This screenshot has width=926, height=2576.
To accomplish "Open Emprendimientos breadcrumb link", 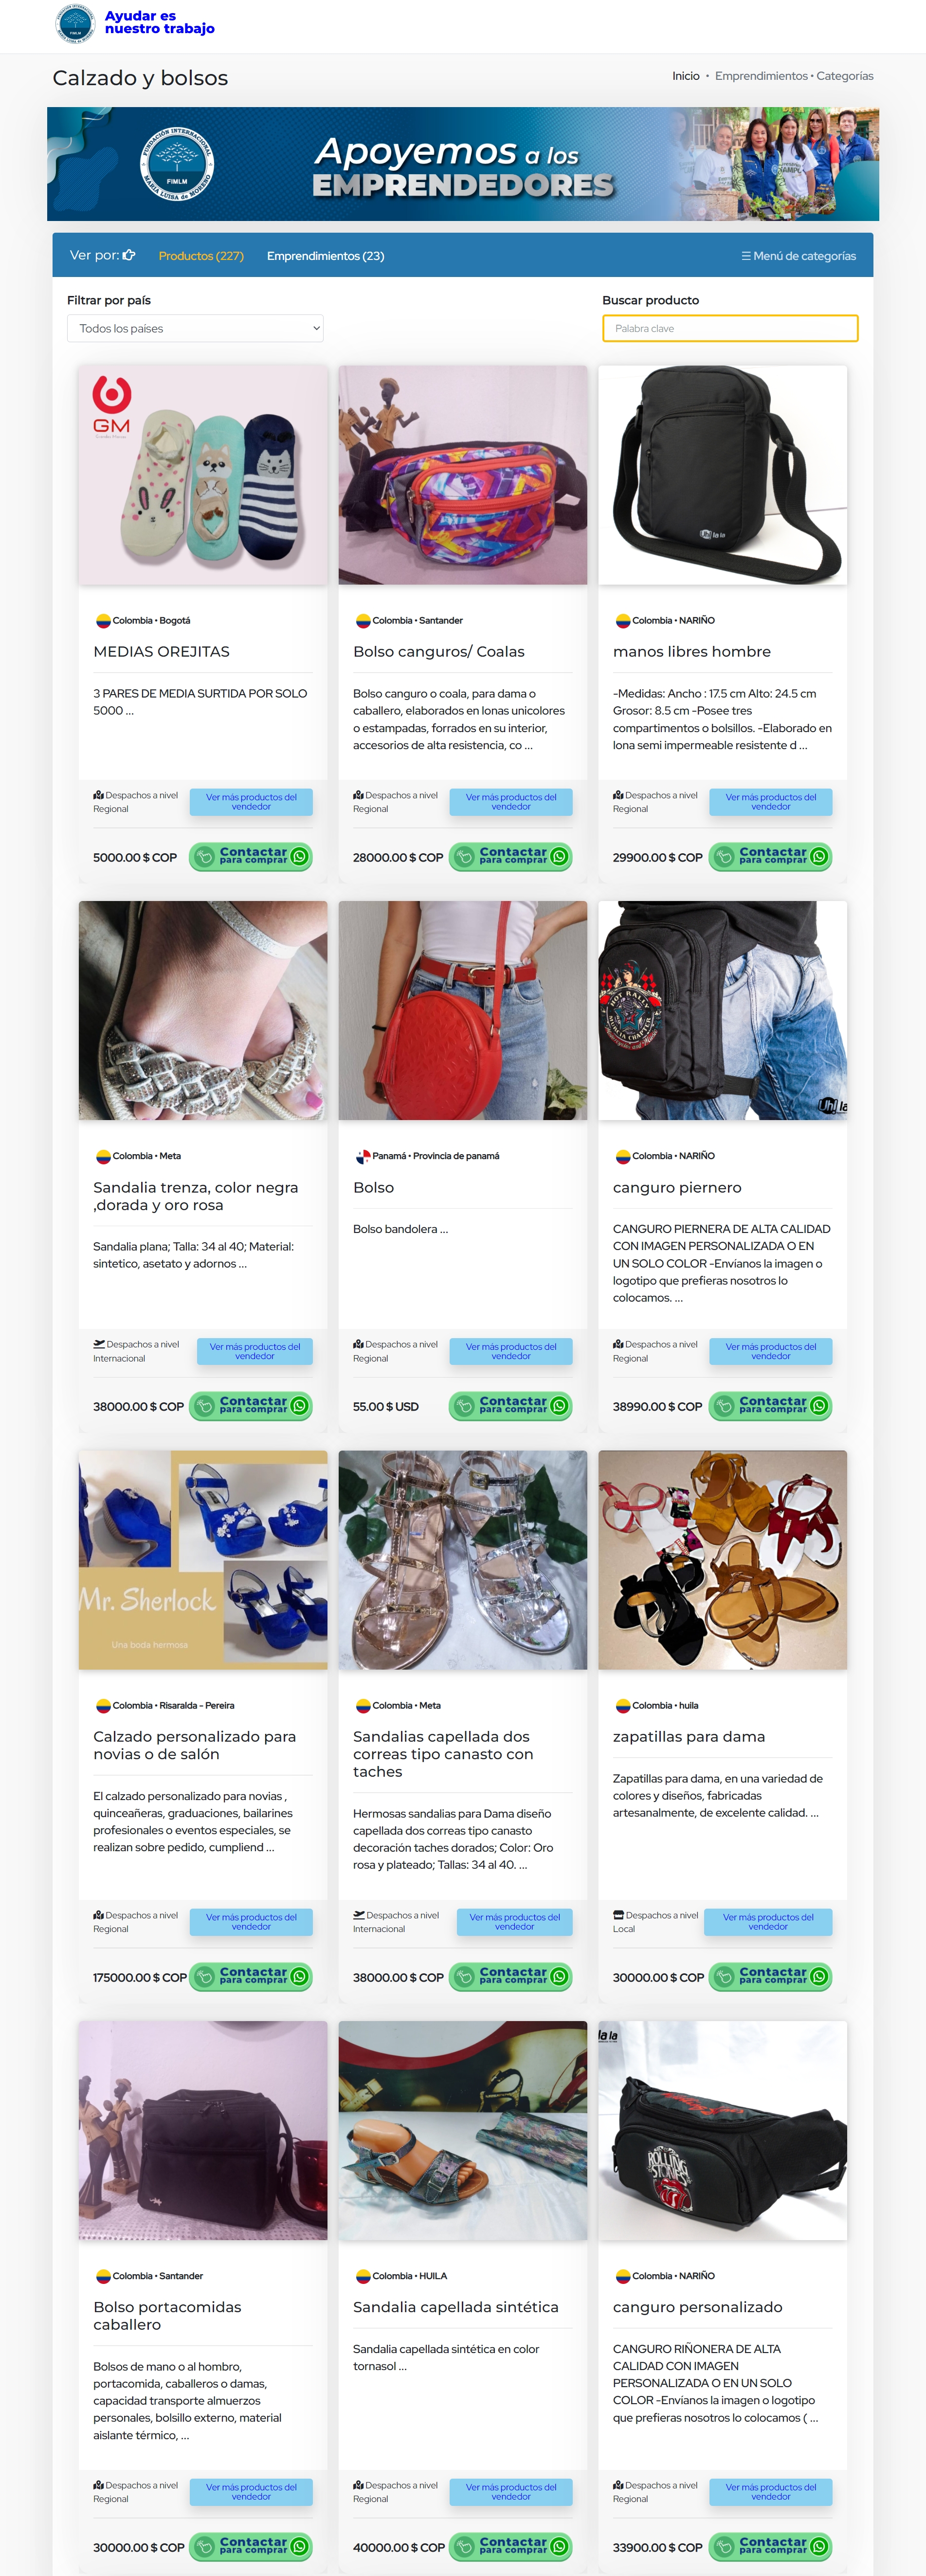I will coord(761,76).
